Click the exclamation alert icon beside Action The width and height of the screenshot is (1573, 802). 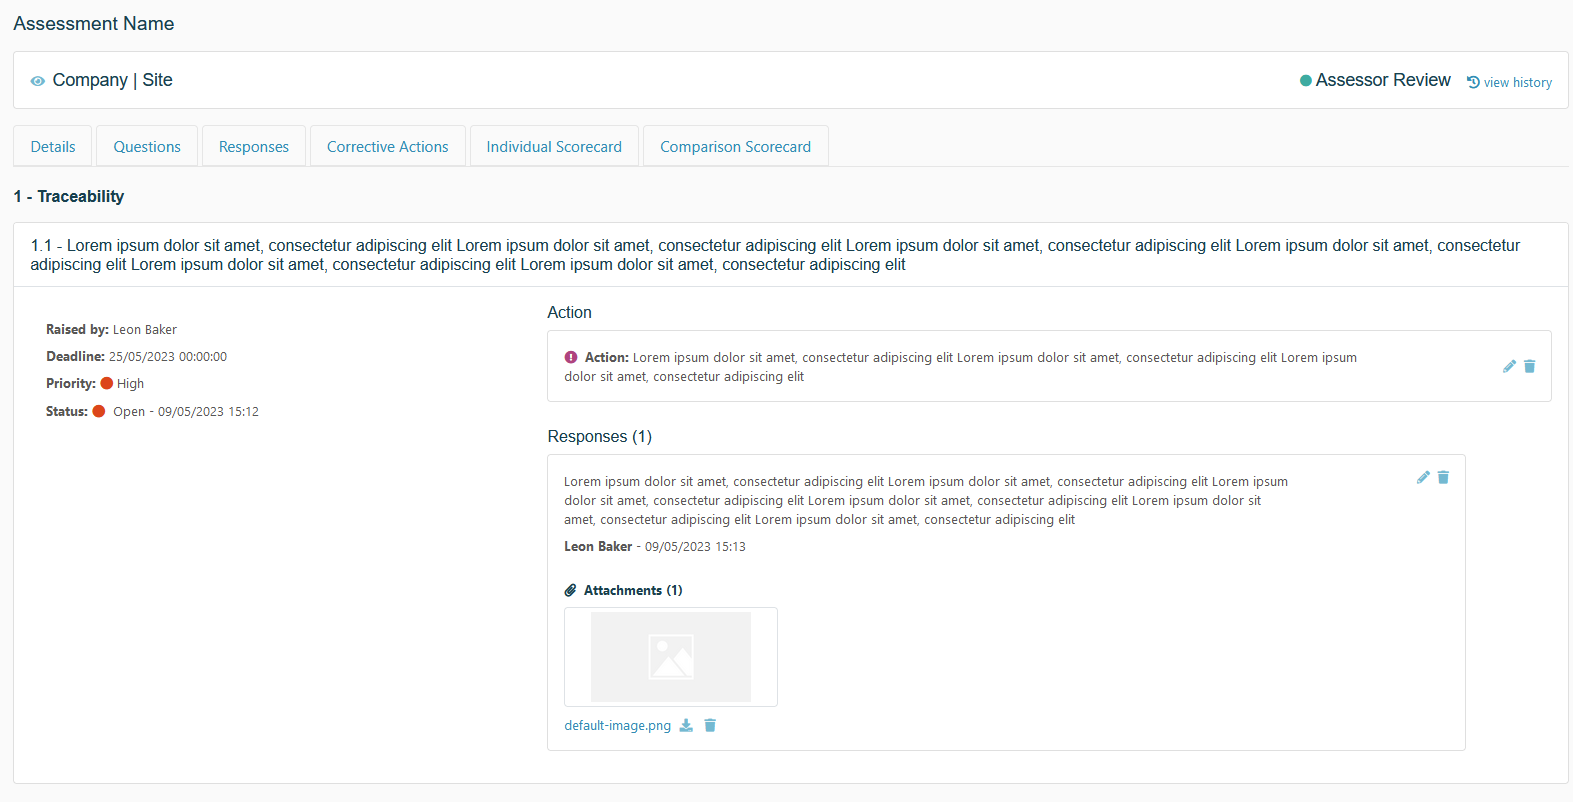571,357
